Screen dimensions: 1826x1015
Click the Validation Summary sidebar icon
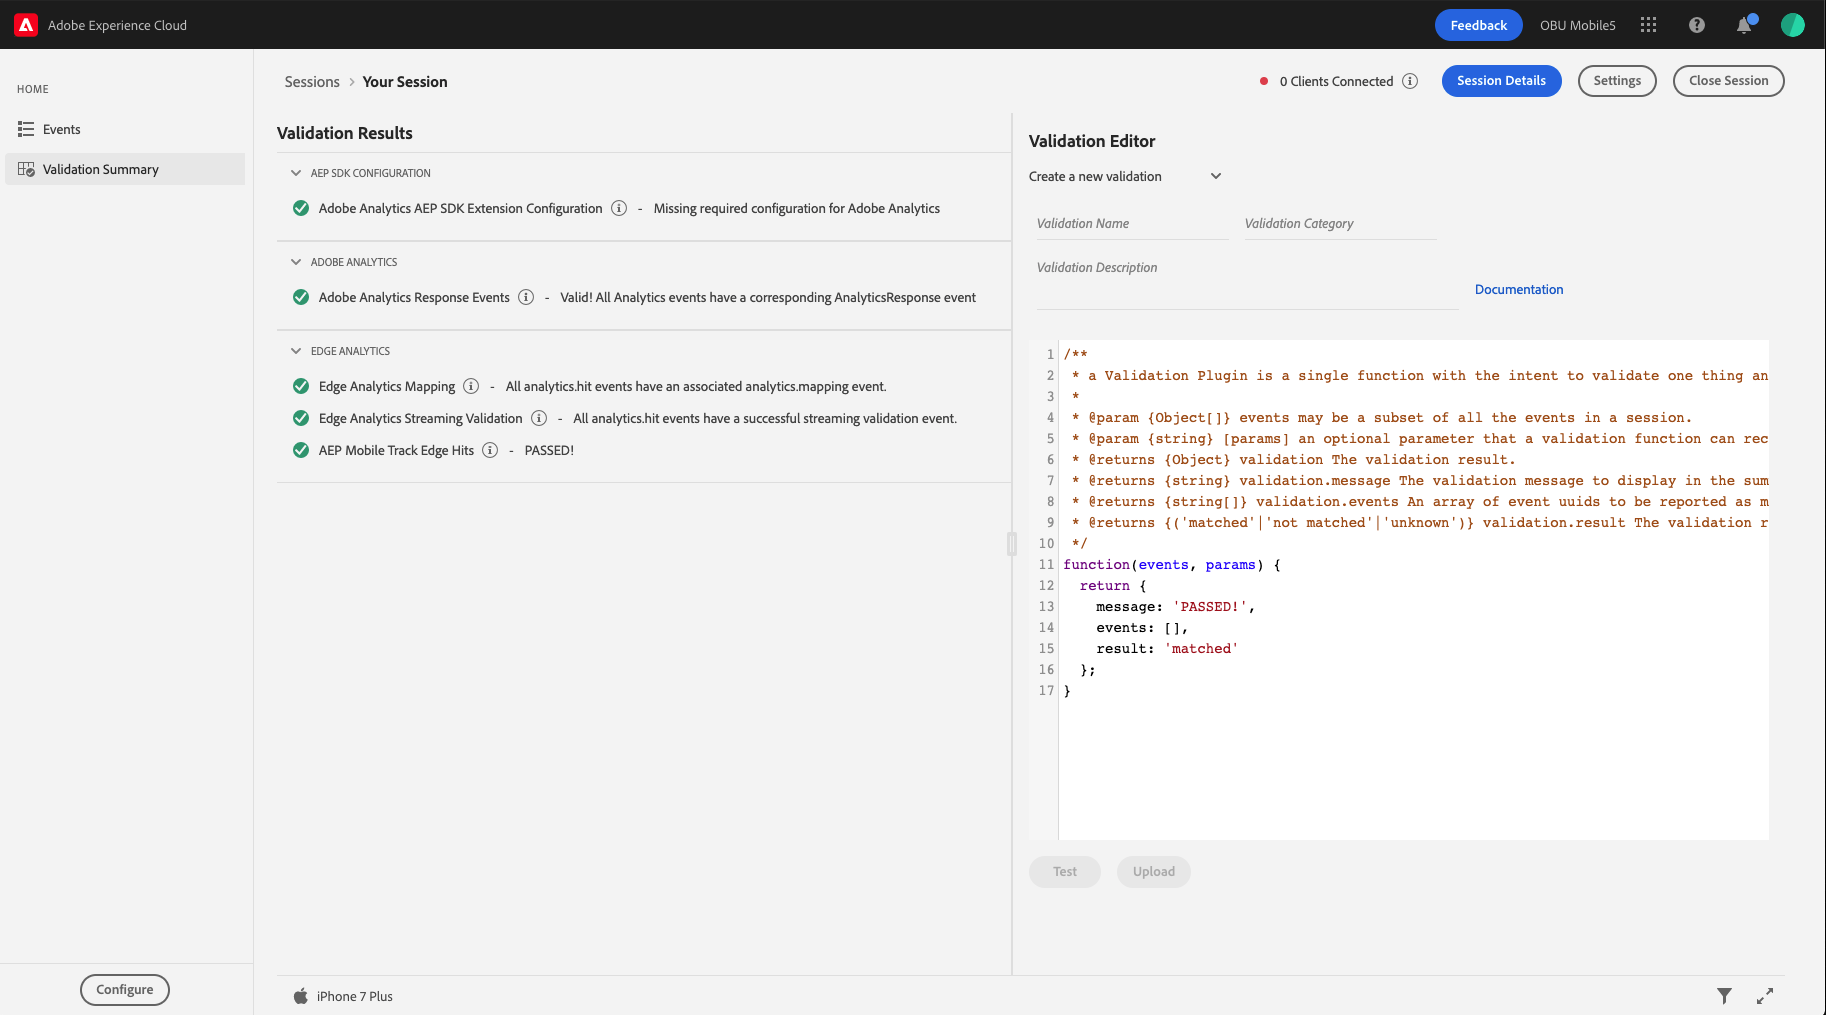point(26,169)
